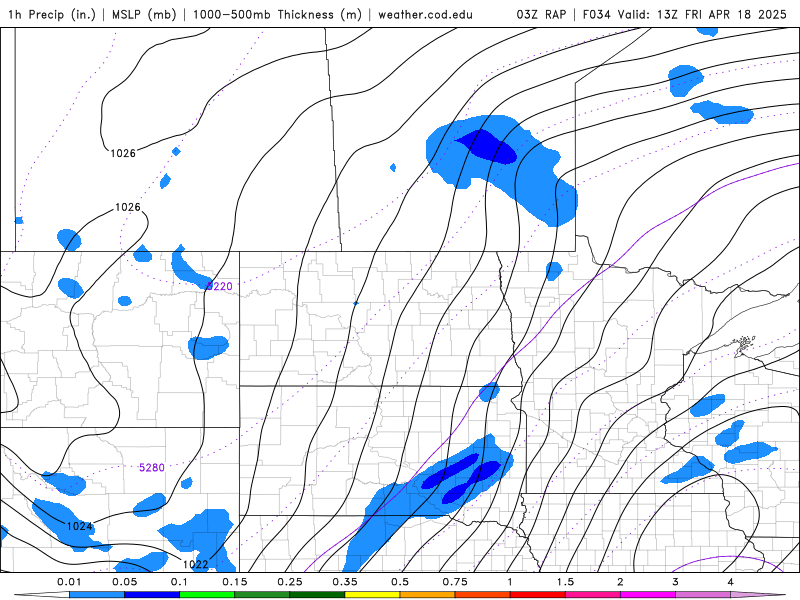Click the bright green 0.1 legend color
800x600 pixels.
(x=207, y=595)
